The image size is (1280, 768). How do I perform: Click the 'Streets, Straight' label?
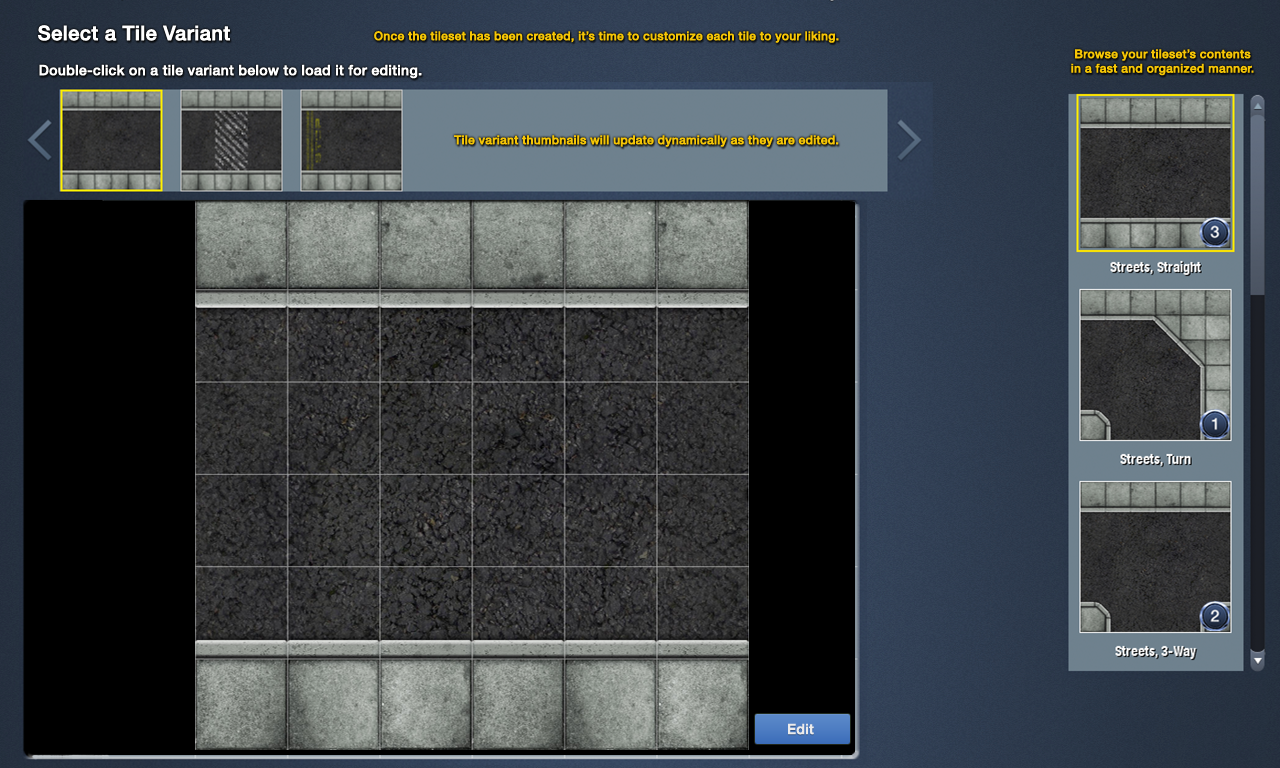1155,268
